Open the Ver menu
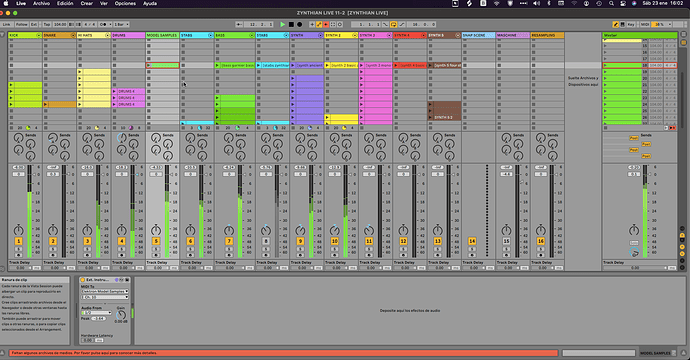 (x=104, y=4)
